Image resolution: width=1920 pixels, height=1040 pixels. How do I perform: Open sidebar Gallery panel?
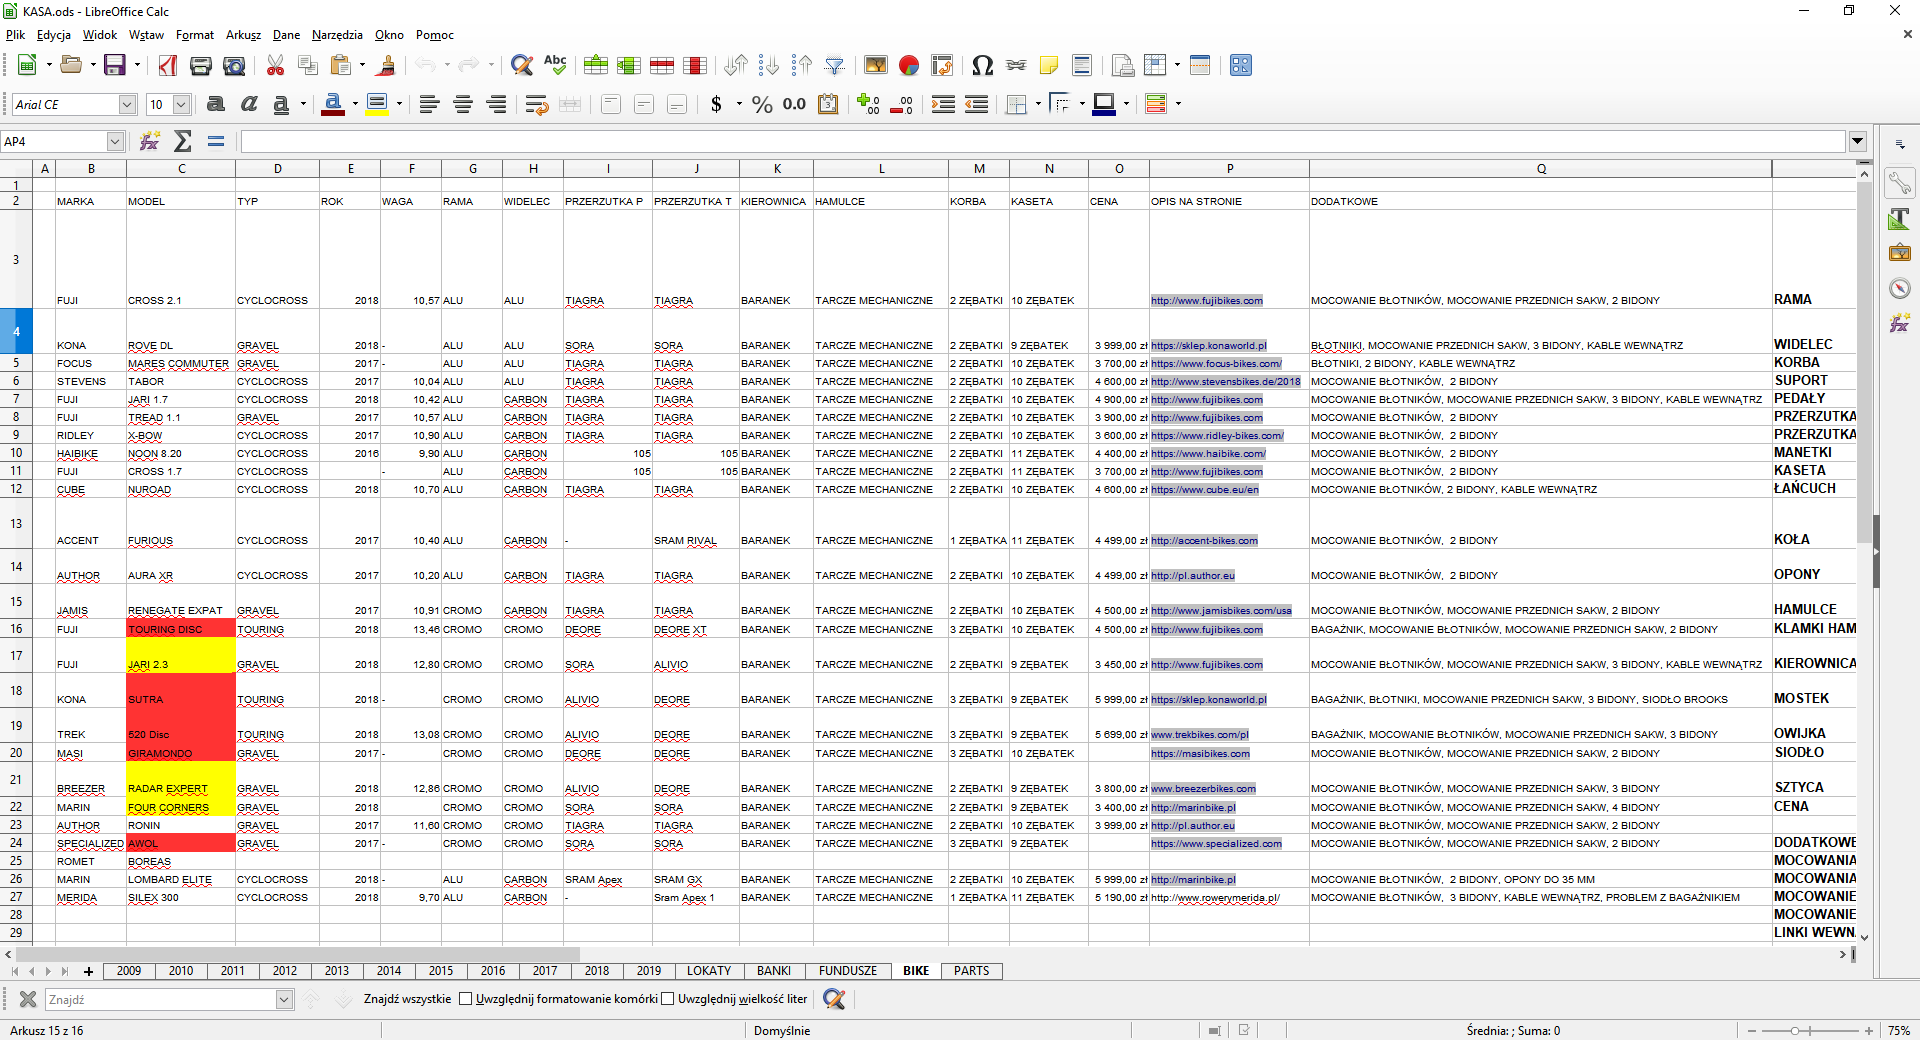click(1899, 253)
